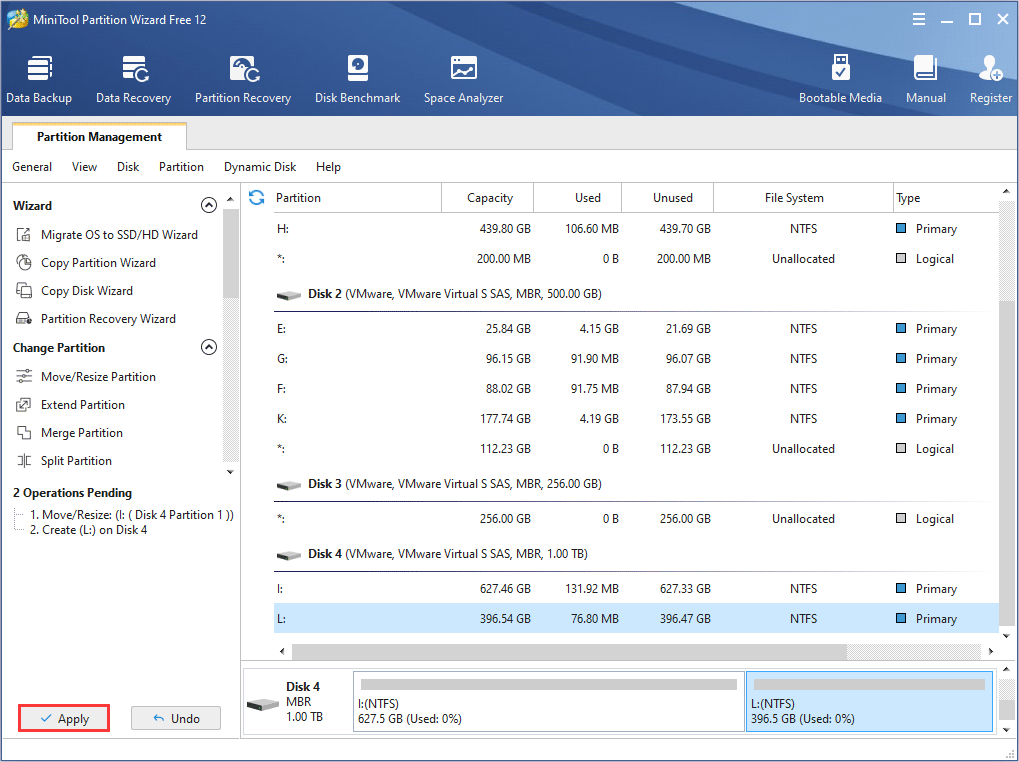The image size is (1019, 762).
Task: Open the Manual
Action: click(x=925, y=80)
